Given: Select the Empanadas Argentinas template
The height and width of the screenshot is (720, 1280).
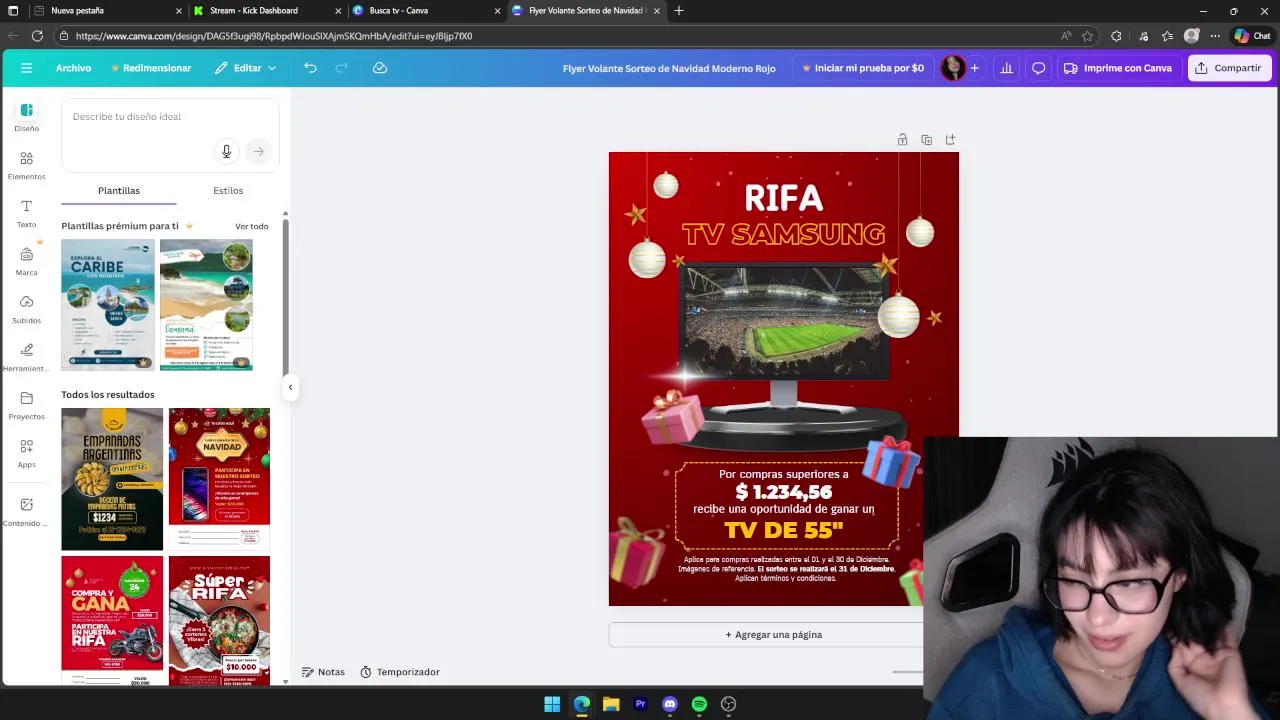Looking at the screenshot, I should [x=112, y=478].
